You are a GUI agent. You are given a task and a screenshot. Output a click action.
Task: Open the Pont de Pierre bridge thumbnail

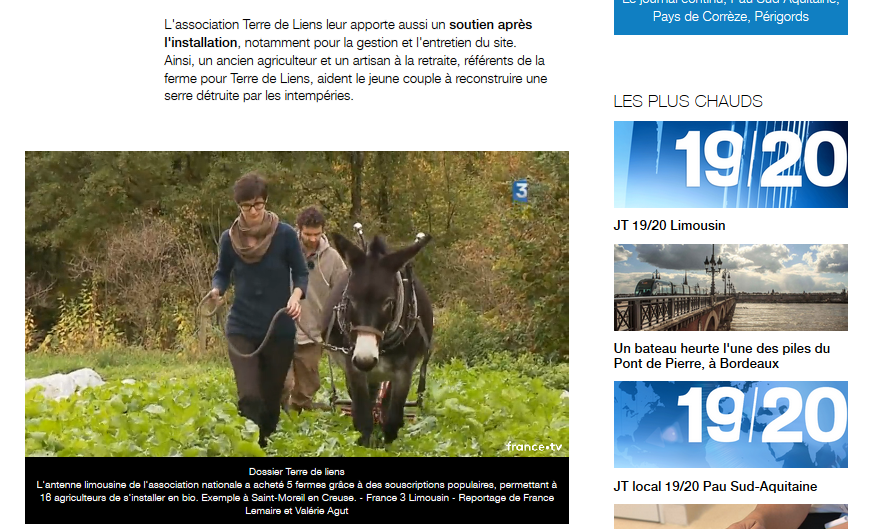[730, 287]
